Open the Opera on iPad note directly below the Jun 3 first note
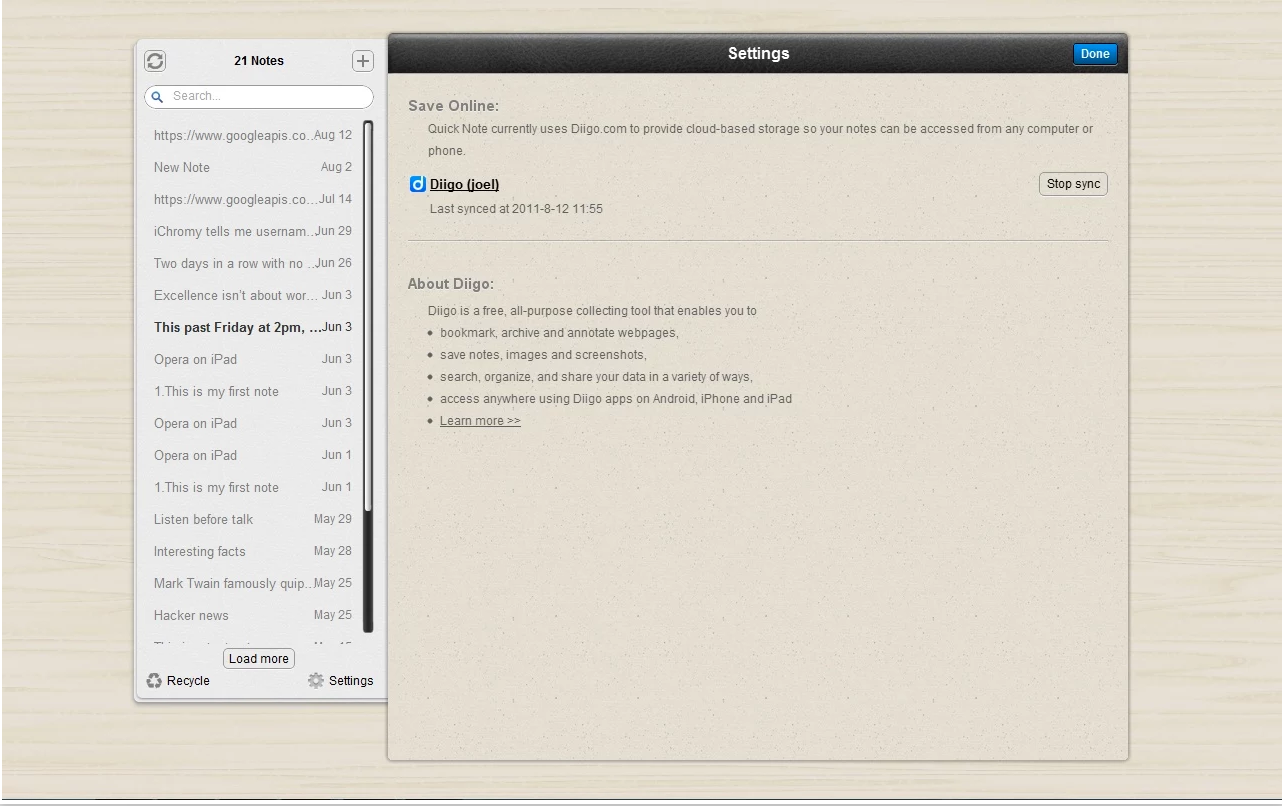This screenshot has height=806, width=1282. [x=253, y=424]
